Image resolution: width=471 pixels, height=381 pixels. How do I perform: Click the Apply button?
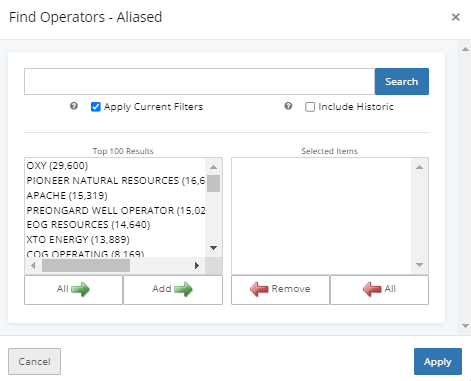438,362
